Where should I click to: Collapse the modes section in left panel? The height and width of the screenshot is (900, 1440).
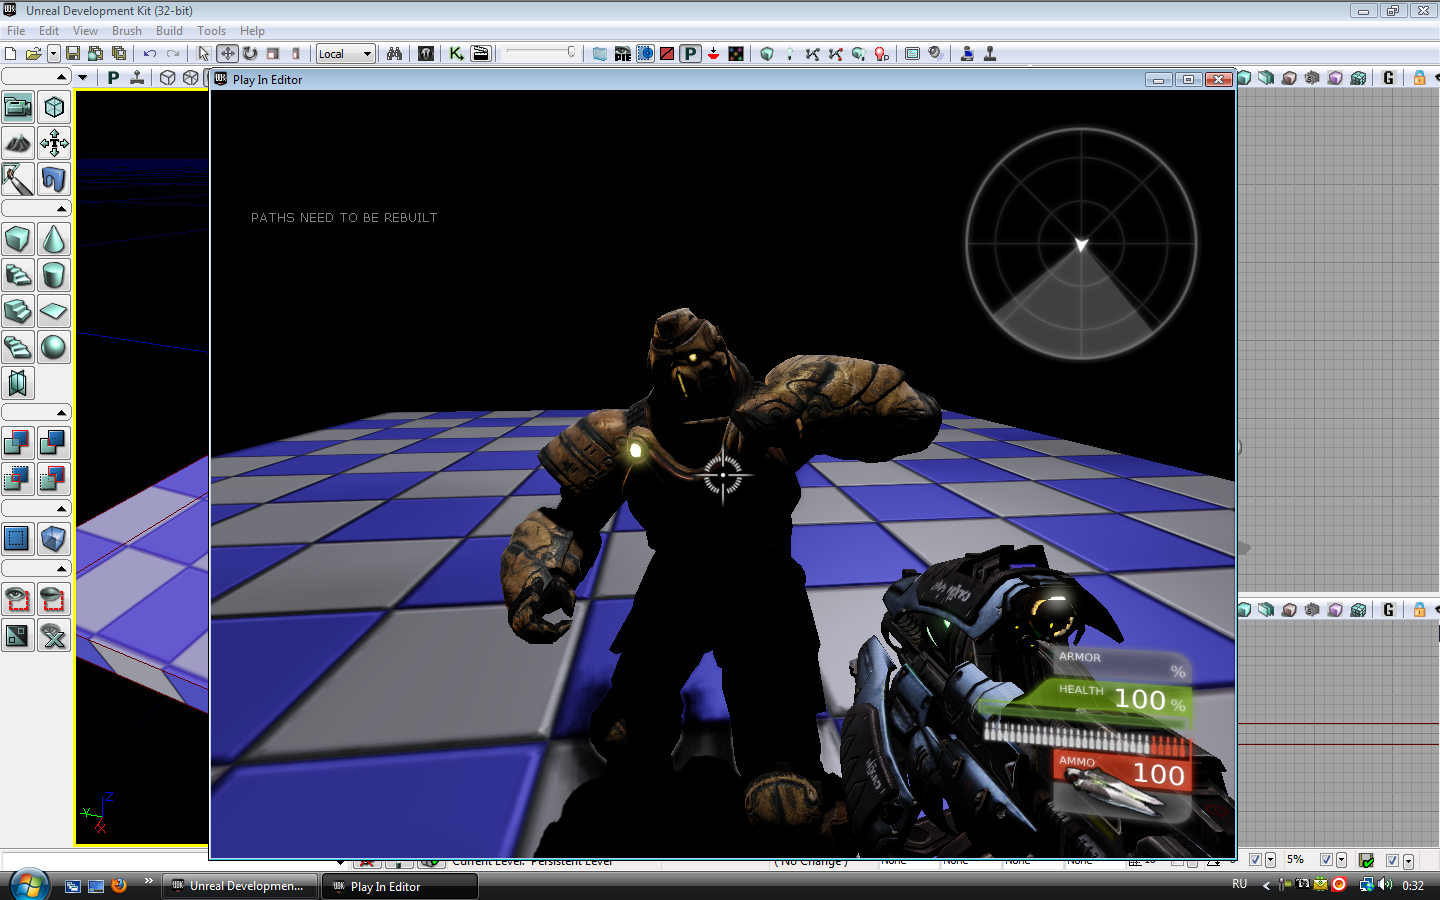point(36,77)
